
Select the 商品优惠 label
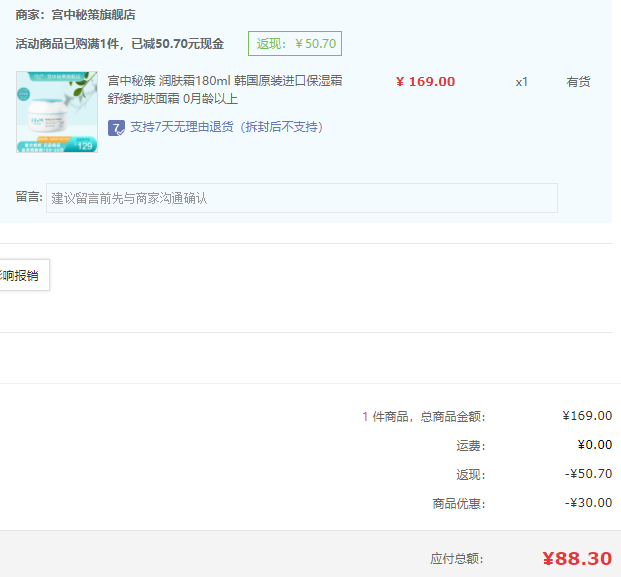[459, 504]
